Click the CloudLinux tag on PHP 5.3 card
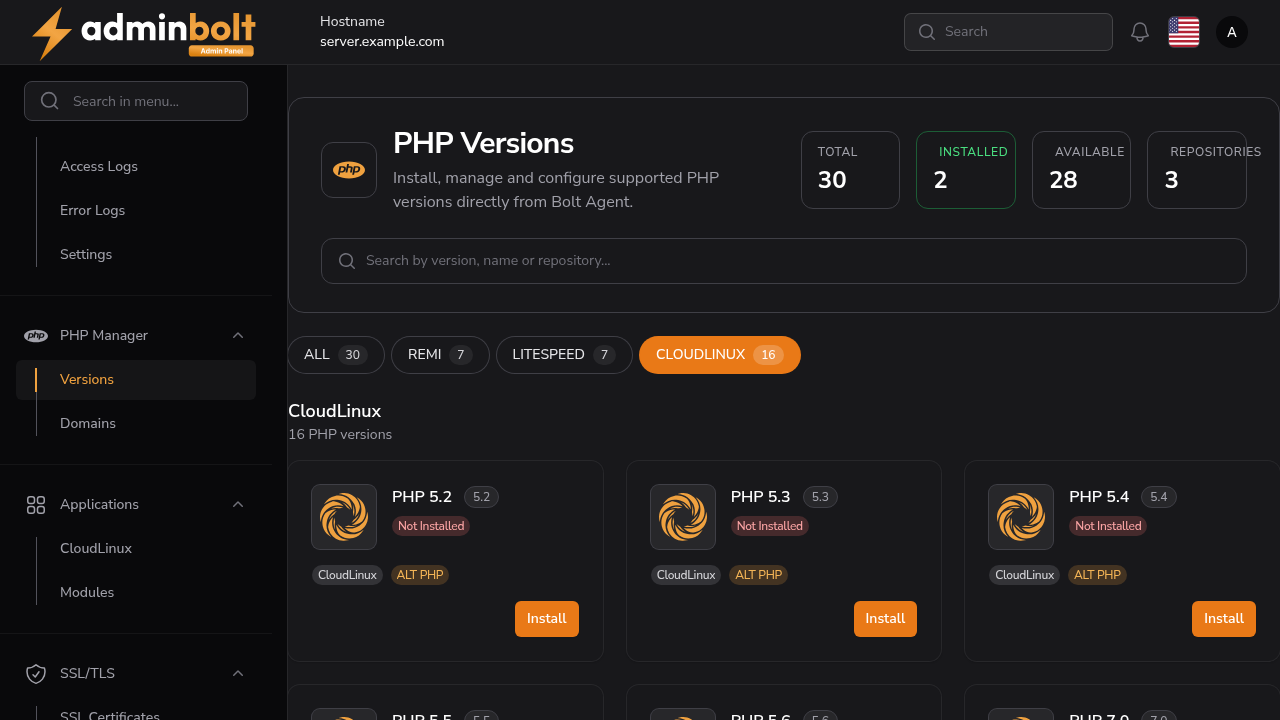 (x=686, y=575)
